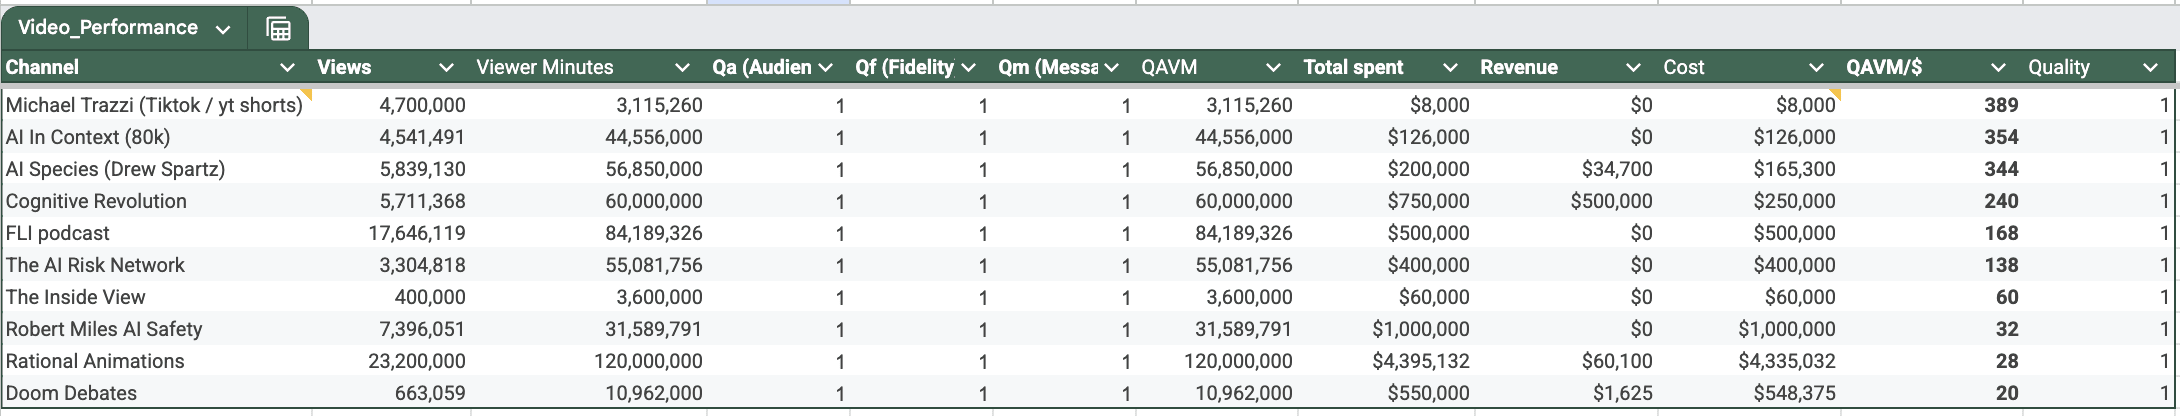The image size is (2180, 416).
Task: Open the Channel column filter dropdown
Action: [287, 68]
